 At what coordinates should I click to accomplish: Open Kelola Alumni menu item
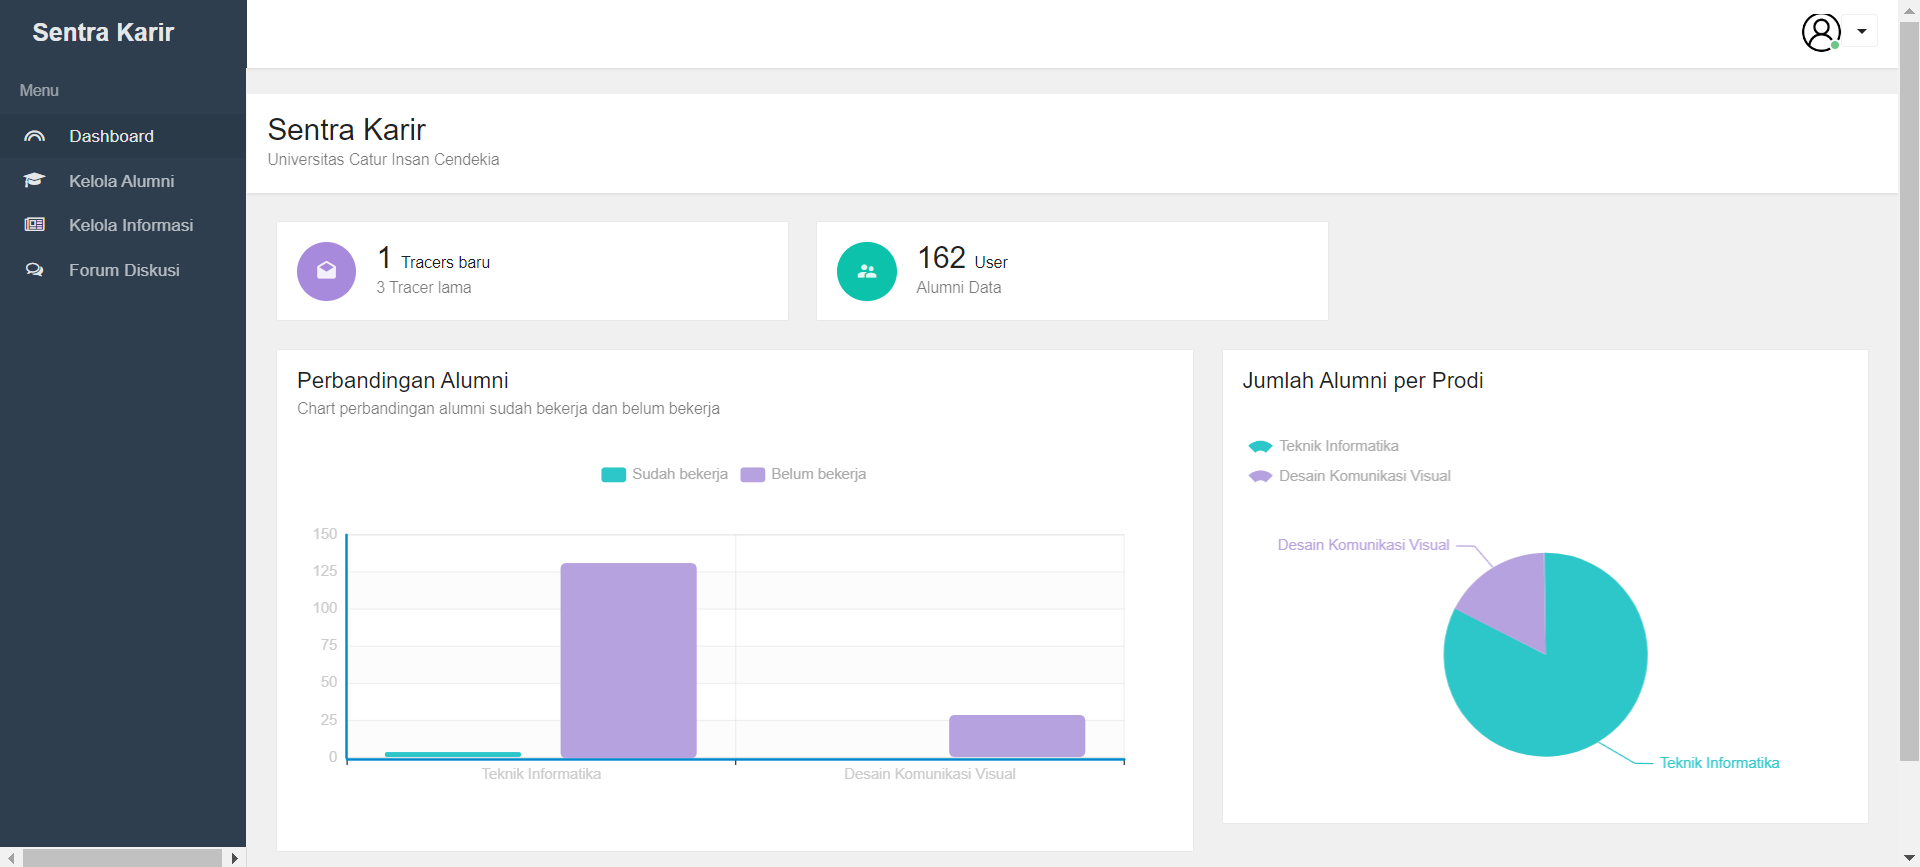point(121,181)
